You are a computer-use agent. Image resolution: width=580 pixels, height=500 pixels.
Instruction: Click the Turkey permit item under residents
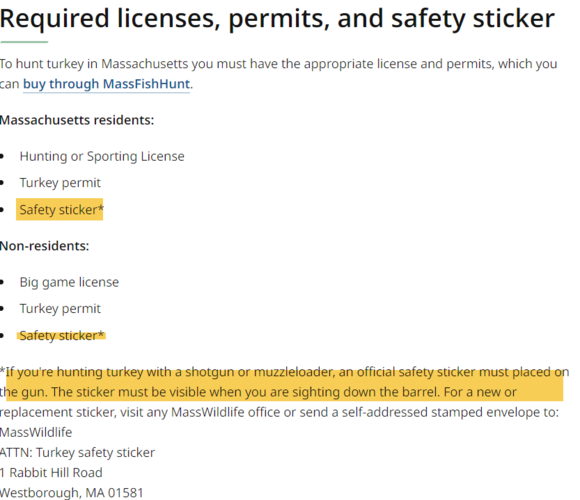tap(60, 183)
